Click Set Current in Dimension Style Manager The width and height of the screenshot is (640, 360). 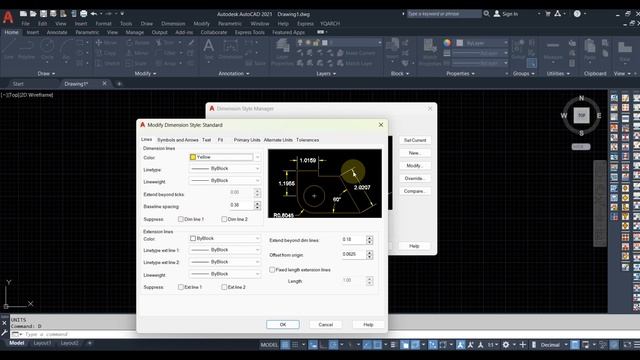(415, 140)
